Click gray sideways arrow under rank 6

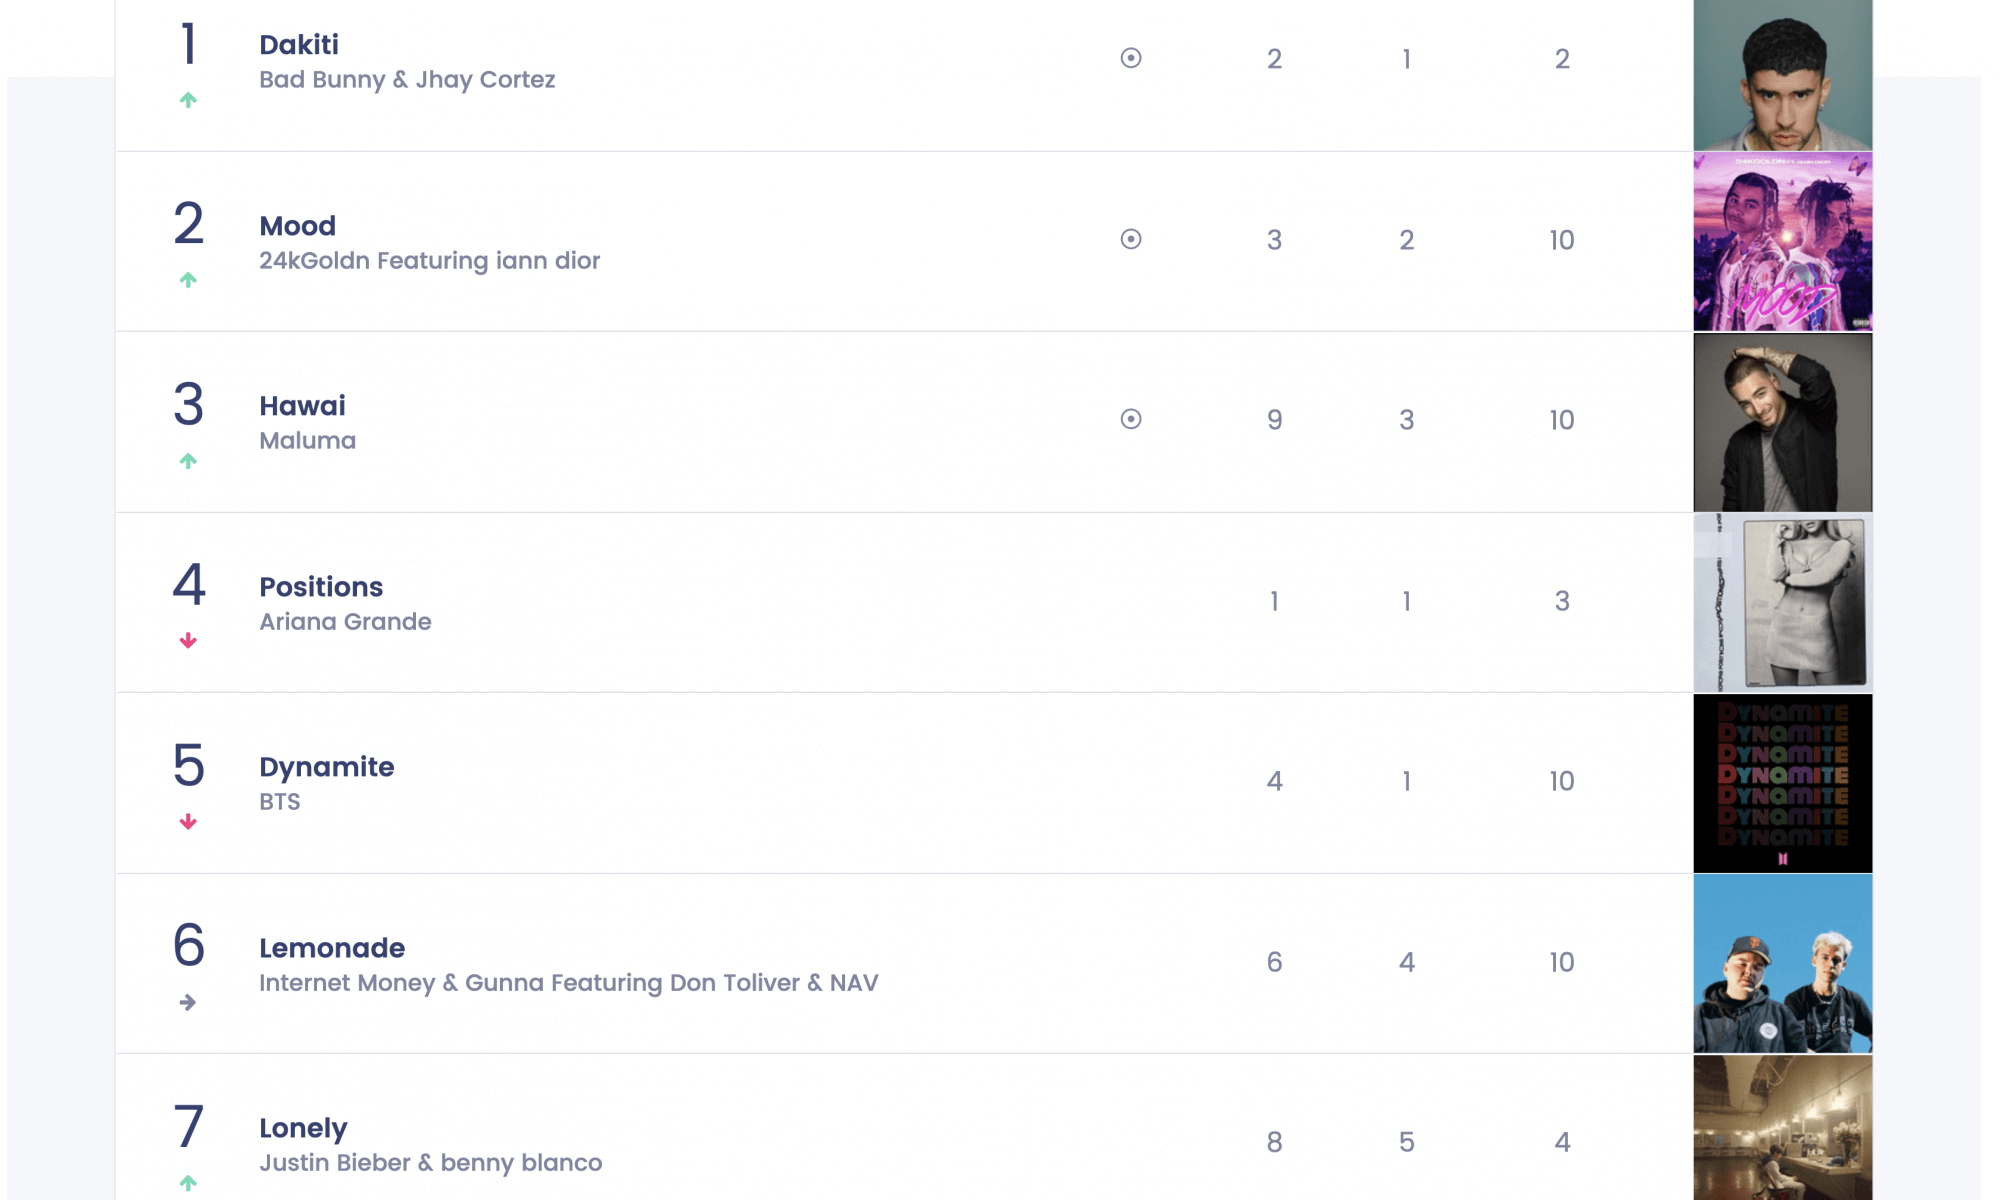click(188, 1002)
